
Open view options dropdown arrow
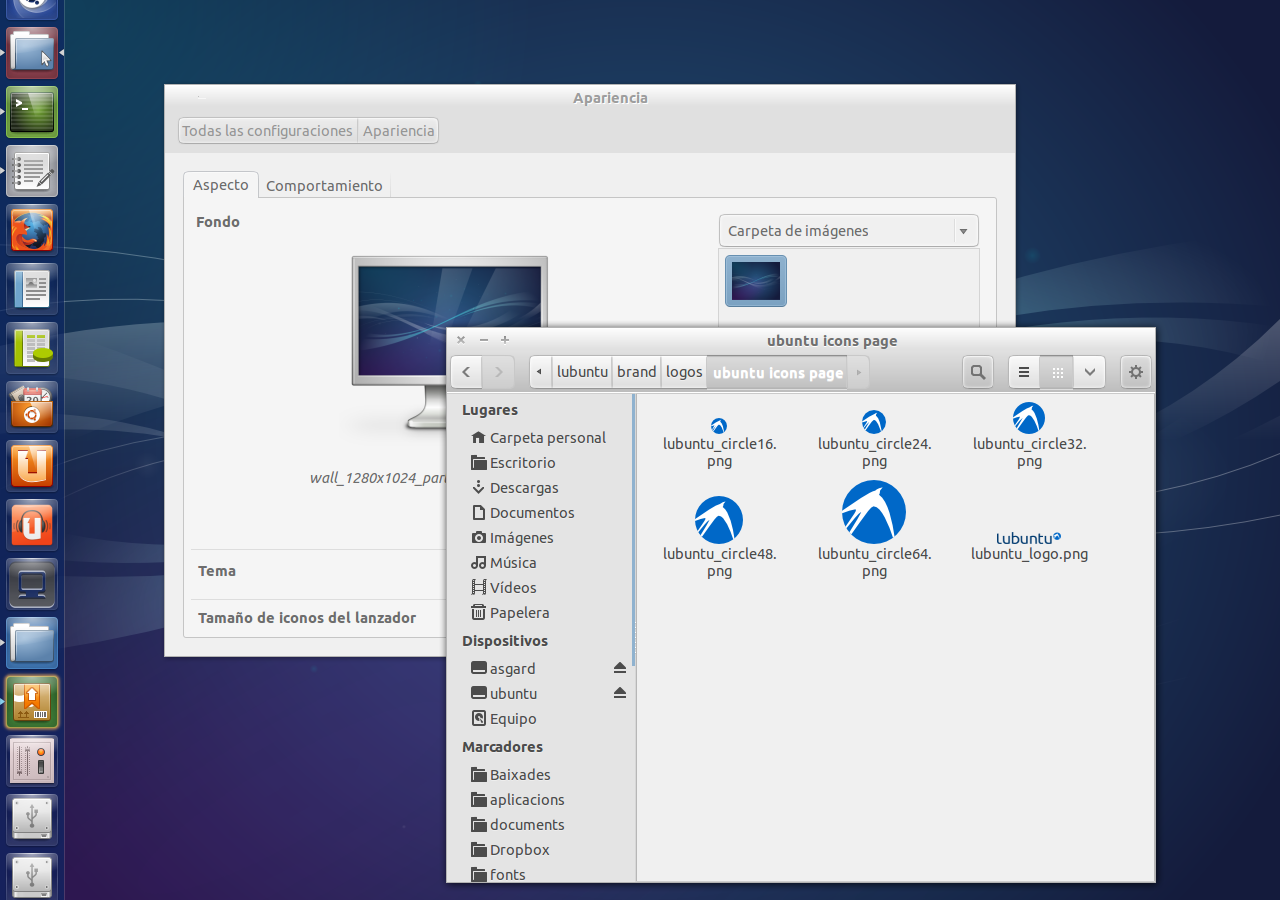[1089, 372]
